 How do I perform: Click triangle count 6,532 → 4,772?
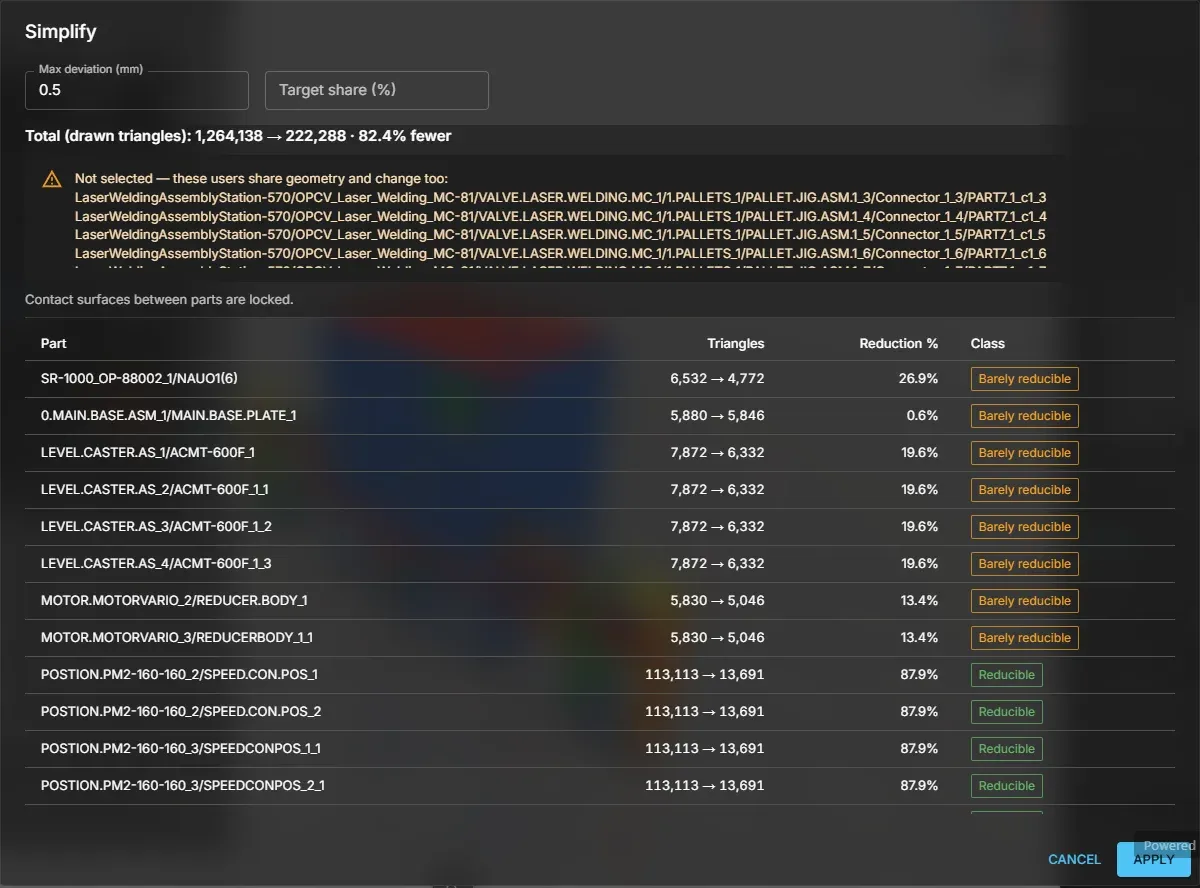(x=717, y=379)
